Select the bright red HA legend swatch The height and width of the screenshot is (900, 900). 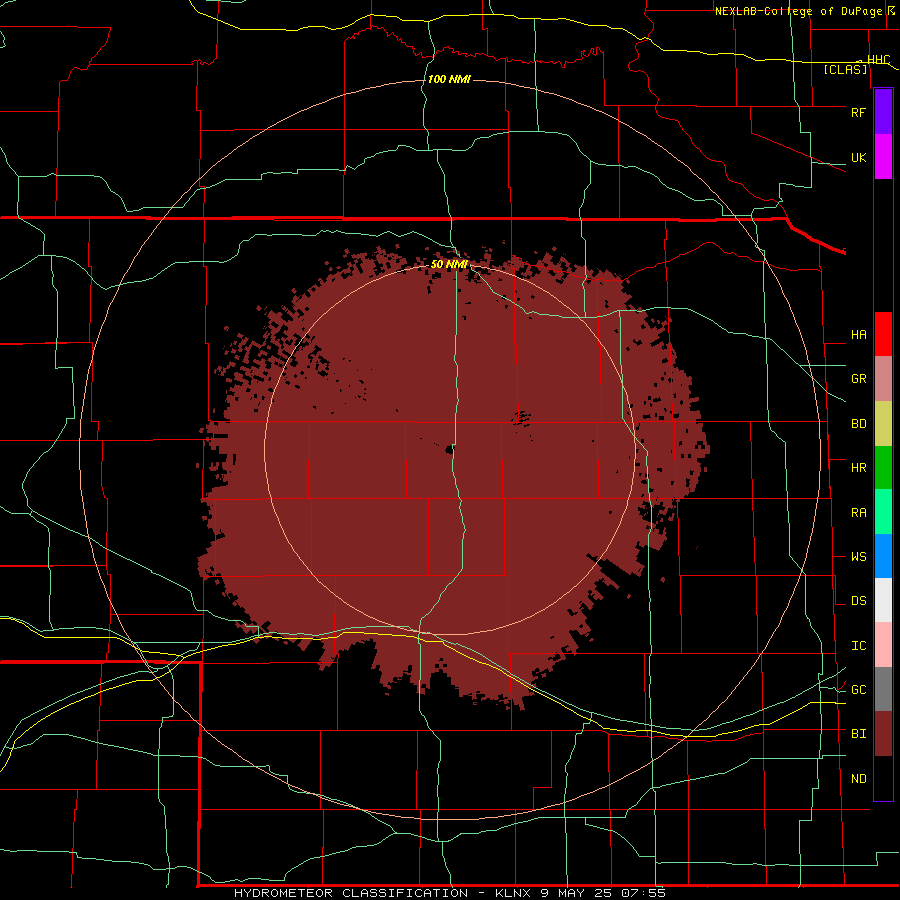(883, 334)
